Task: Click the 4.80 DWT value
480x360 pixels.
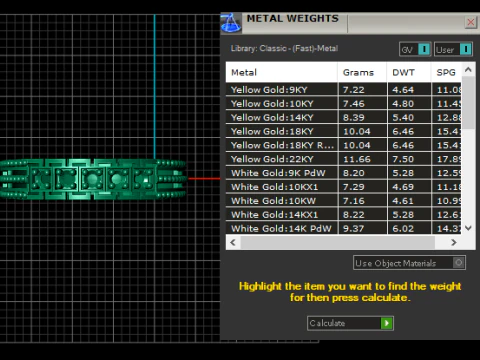Action: (x=403, y=104)
